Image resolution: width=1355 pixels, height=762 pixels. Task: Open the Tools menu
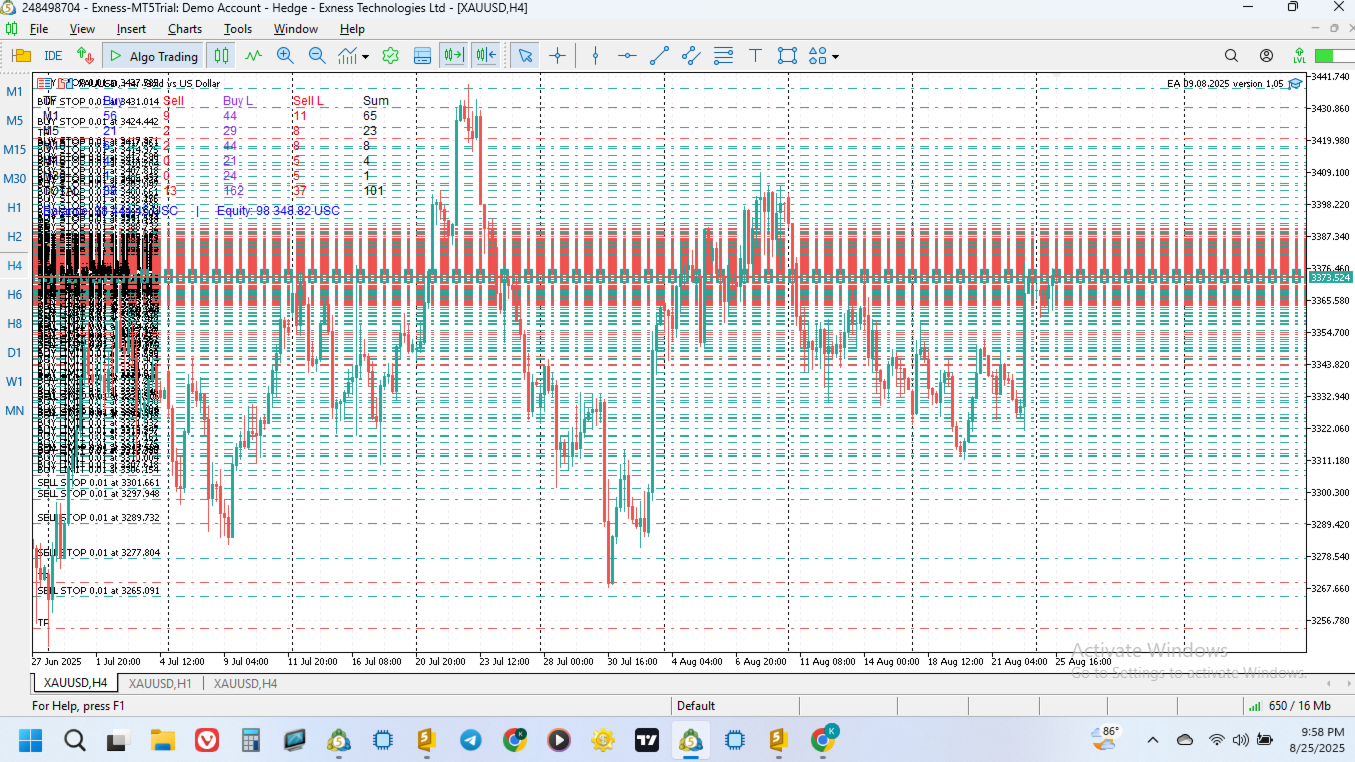(238, 29)
